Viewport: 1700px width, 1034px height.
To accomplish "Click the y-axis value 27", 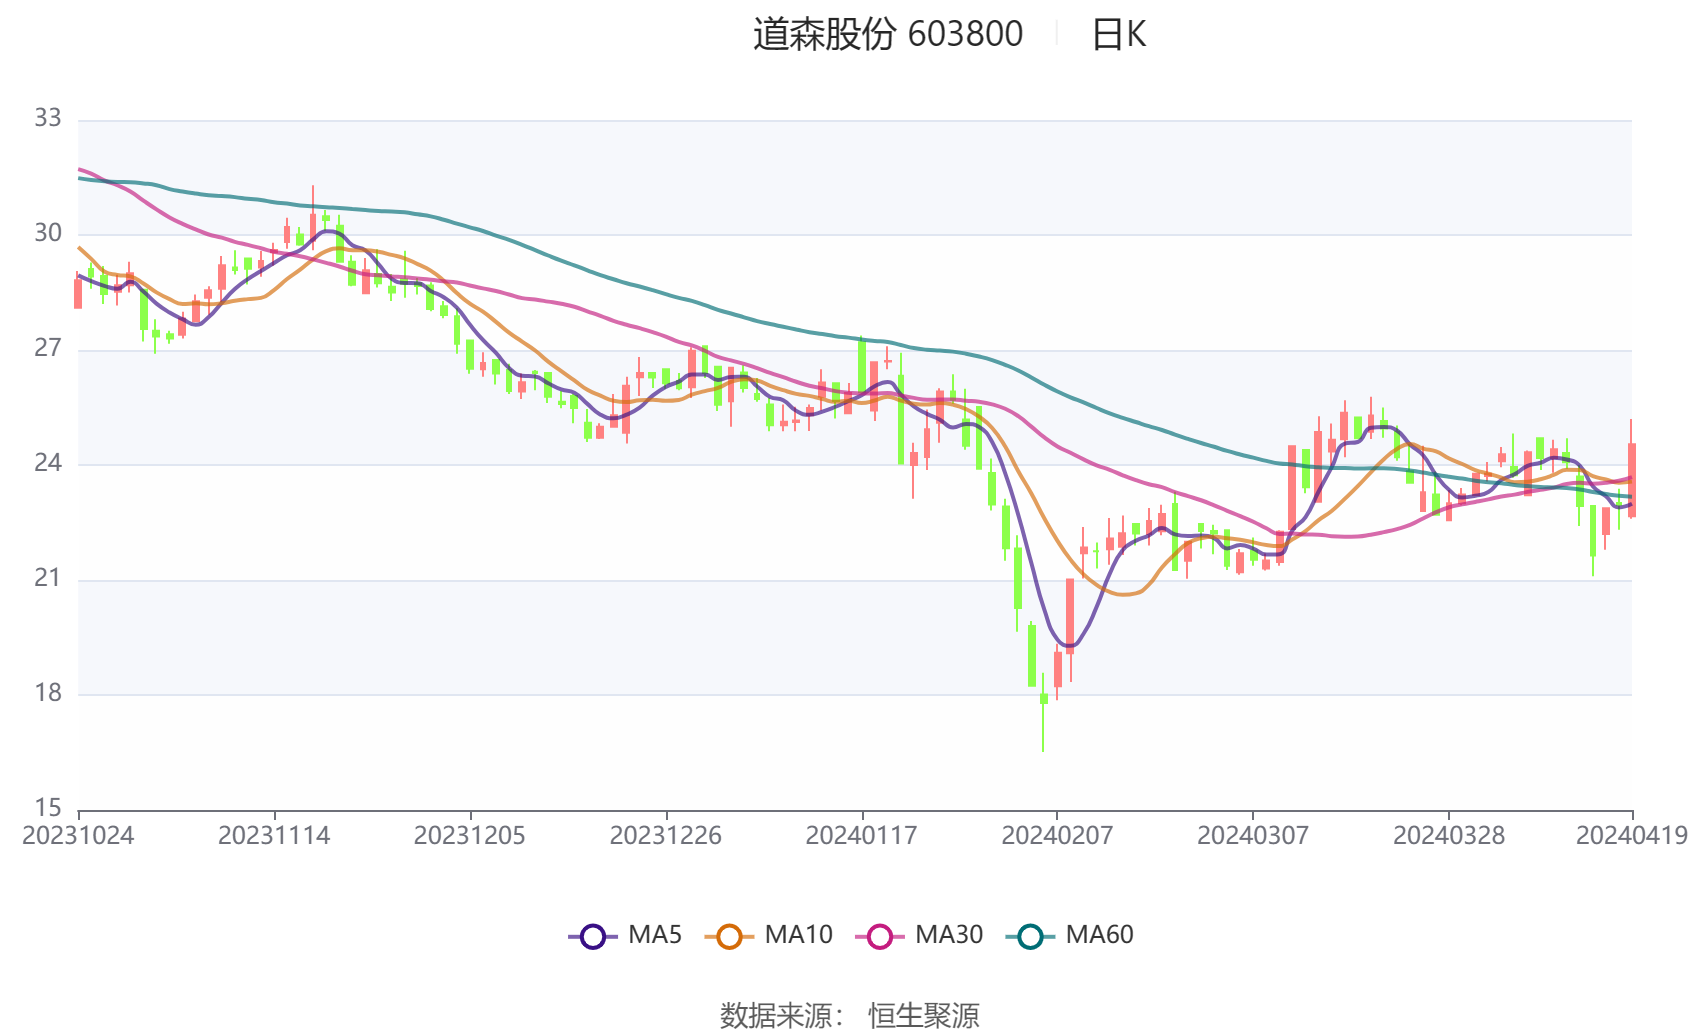I will pyautogui.click(x=48, y=348).
